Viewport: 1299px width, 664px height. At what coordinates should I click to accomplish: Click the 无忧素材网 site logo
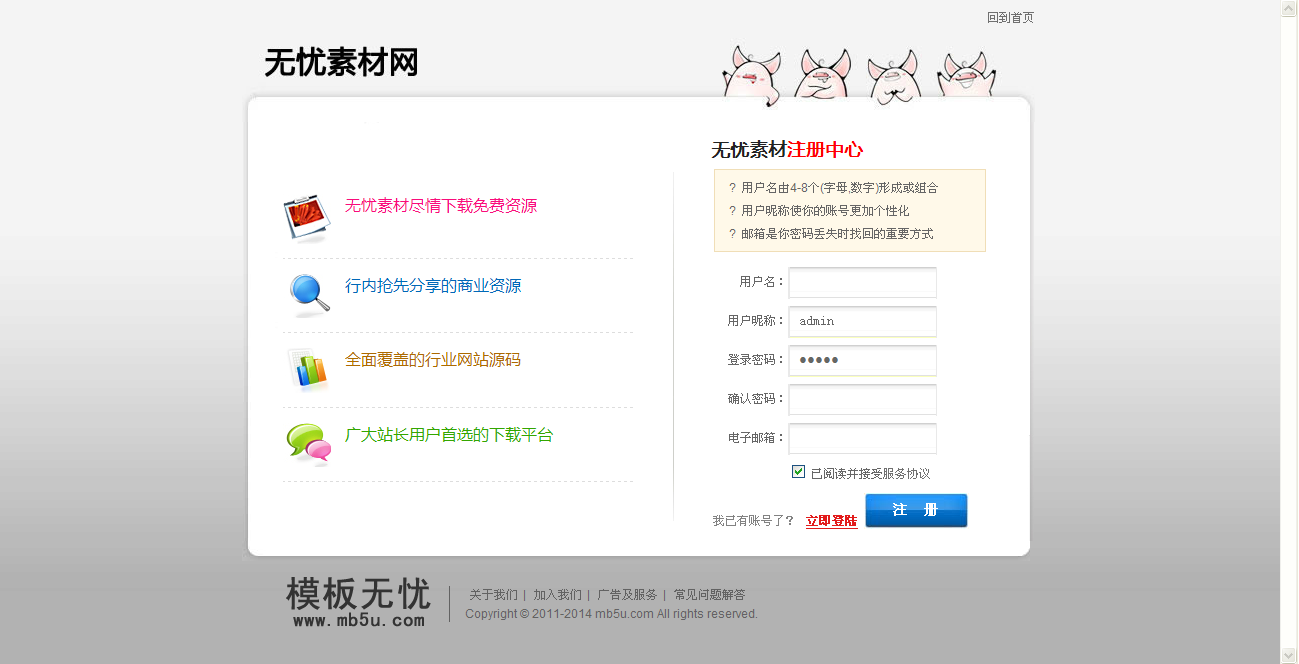(x=341, y=63)
